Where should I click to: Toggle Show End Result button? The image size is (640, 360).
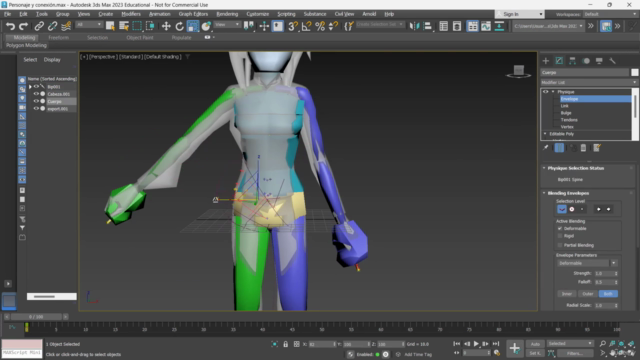[x=559, y=148]
